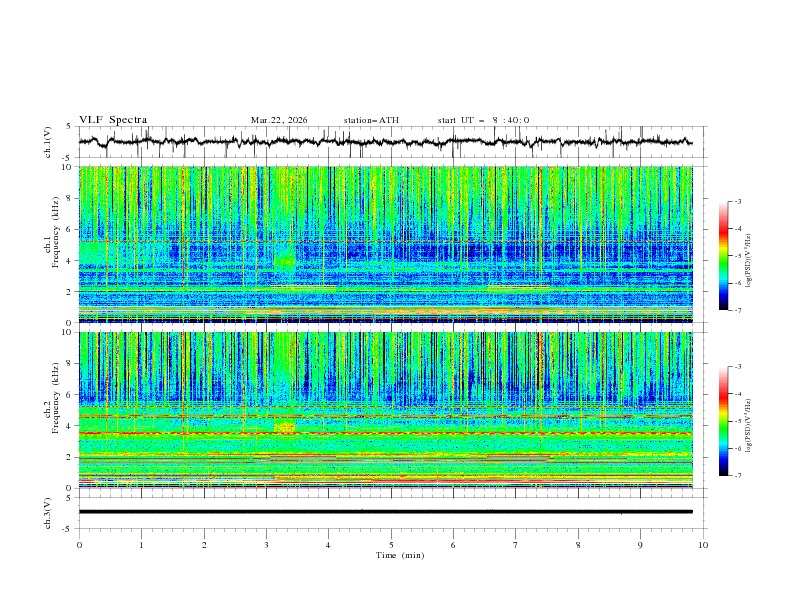Image resolution: width=792 pixels, height=612 pixels.
Task: Click the time axis tick label "8"
Action: 578,545
